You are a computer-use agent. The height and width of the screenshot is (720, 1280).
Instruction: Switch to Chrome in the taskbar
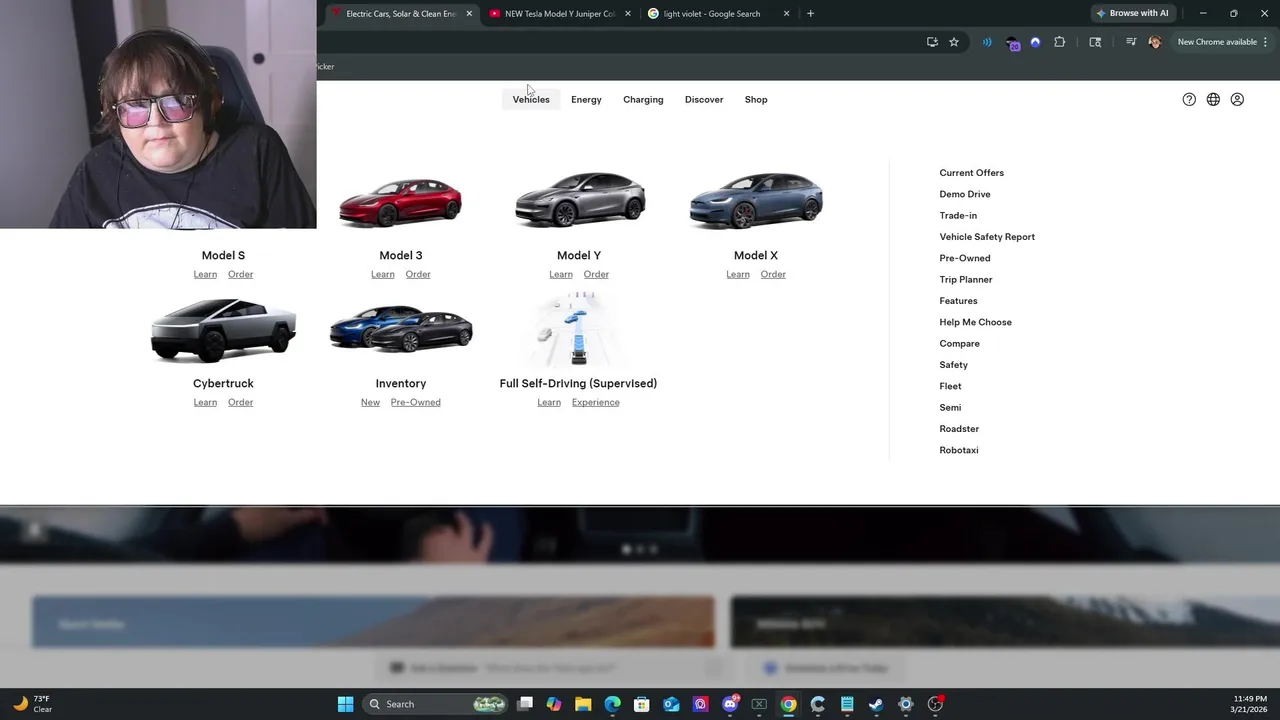(x=788, y=704)
